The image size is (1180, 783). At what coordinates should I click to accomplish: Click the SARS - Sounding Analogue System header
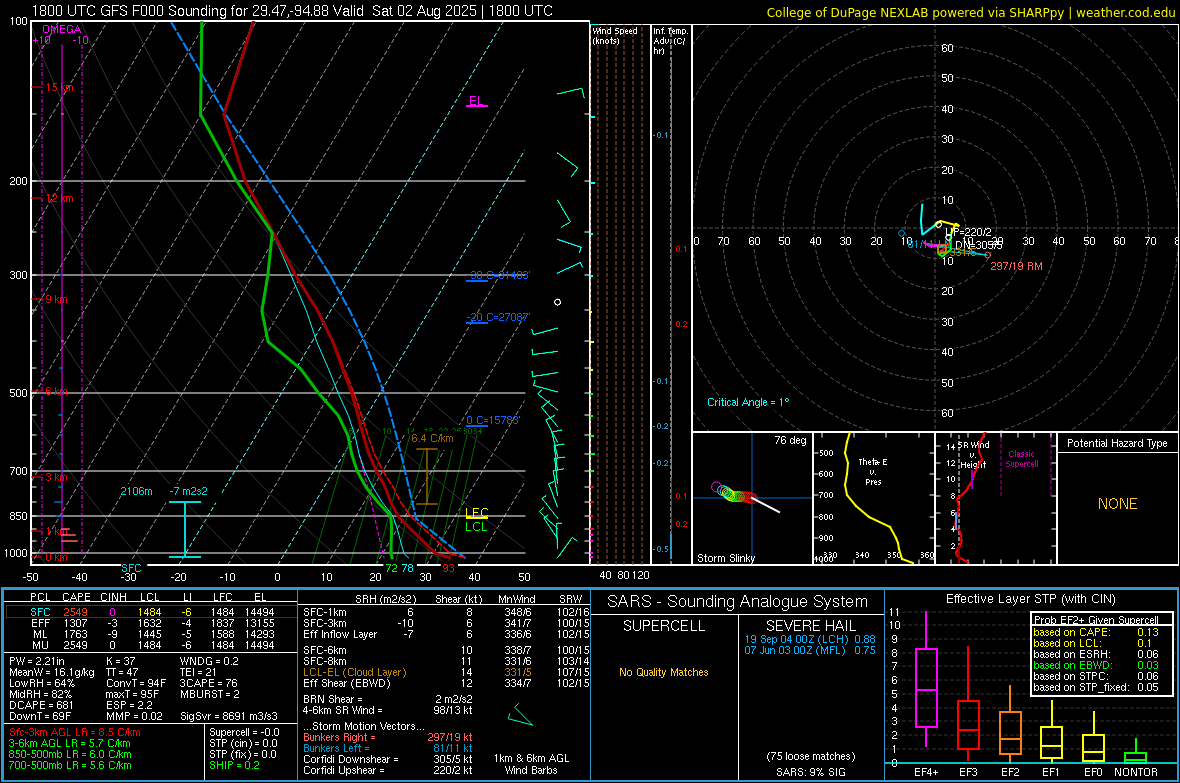click(x=738, y=602)
